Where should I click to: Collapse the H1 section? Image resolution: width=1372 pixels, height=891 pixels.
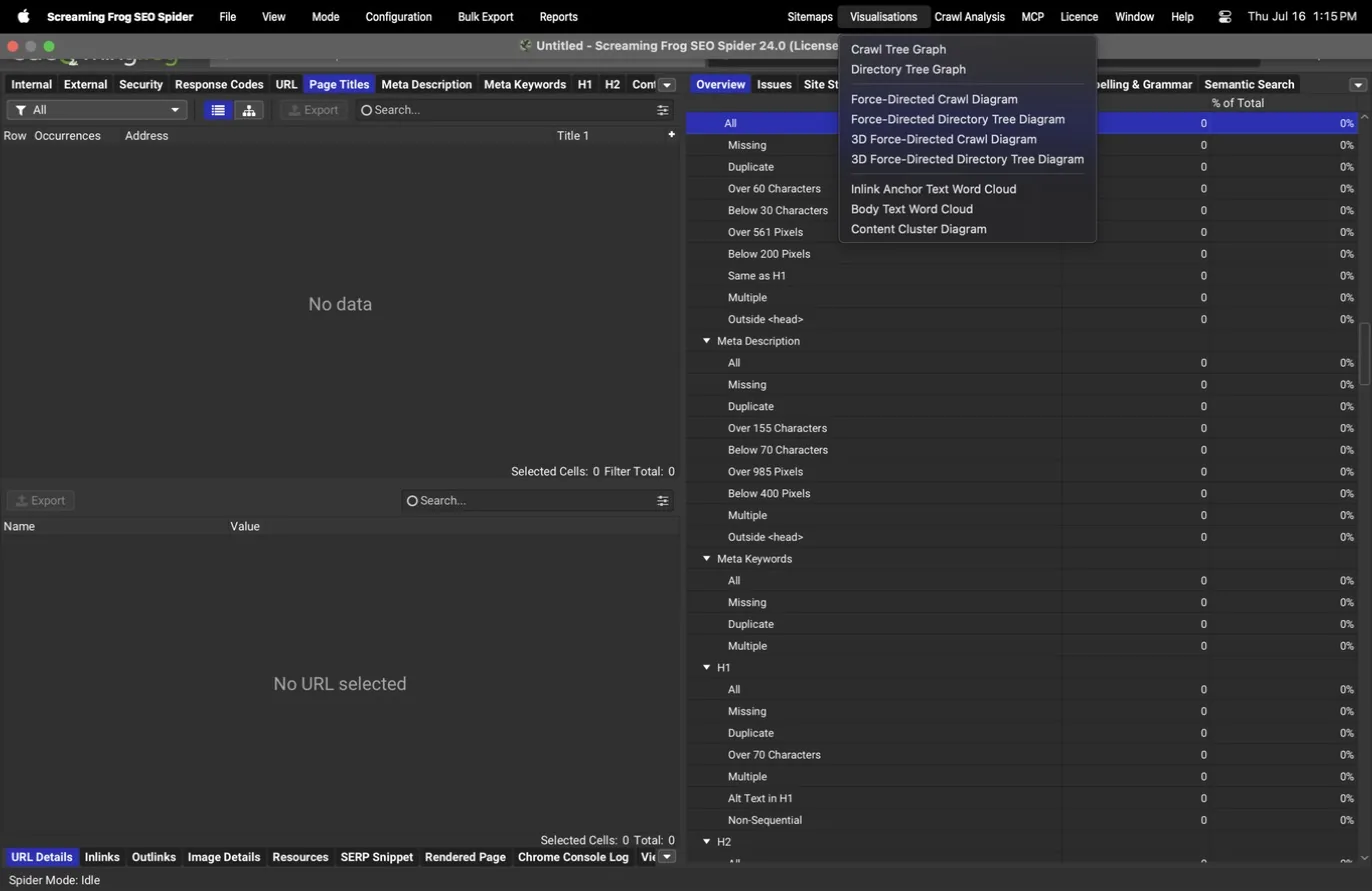click(706, 668)
